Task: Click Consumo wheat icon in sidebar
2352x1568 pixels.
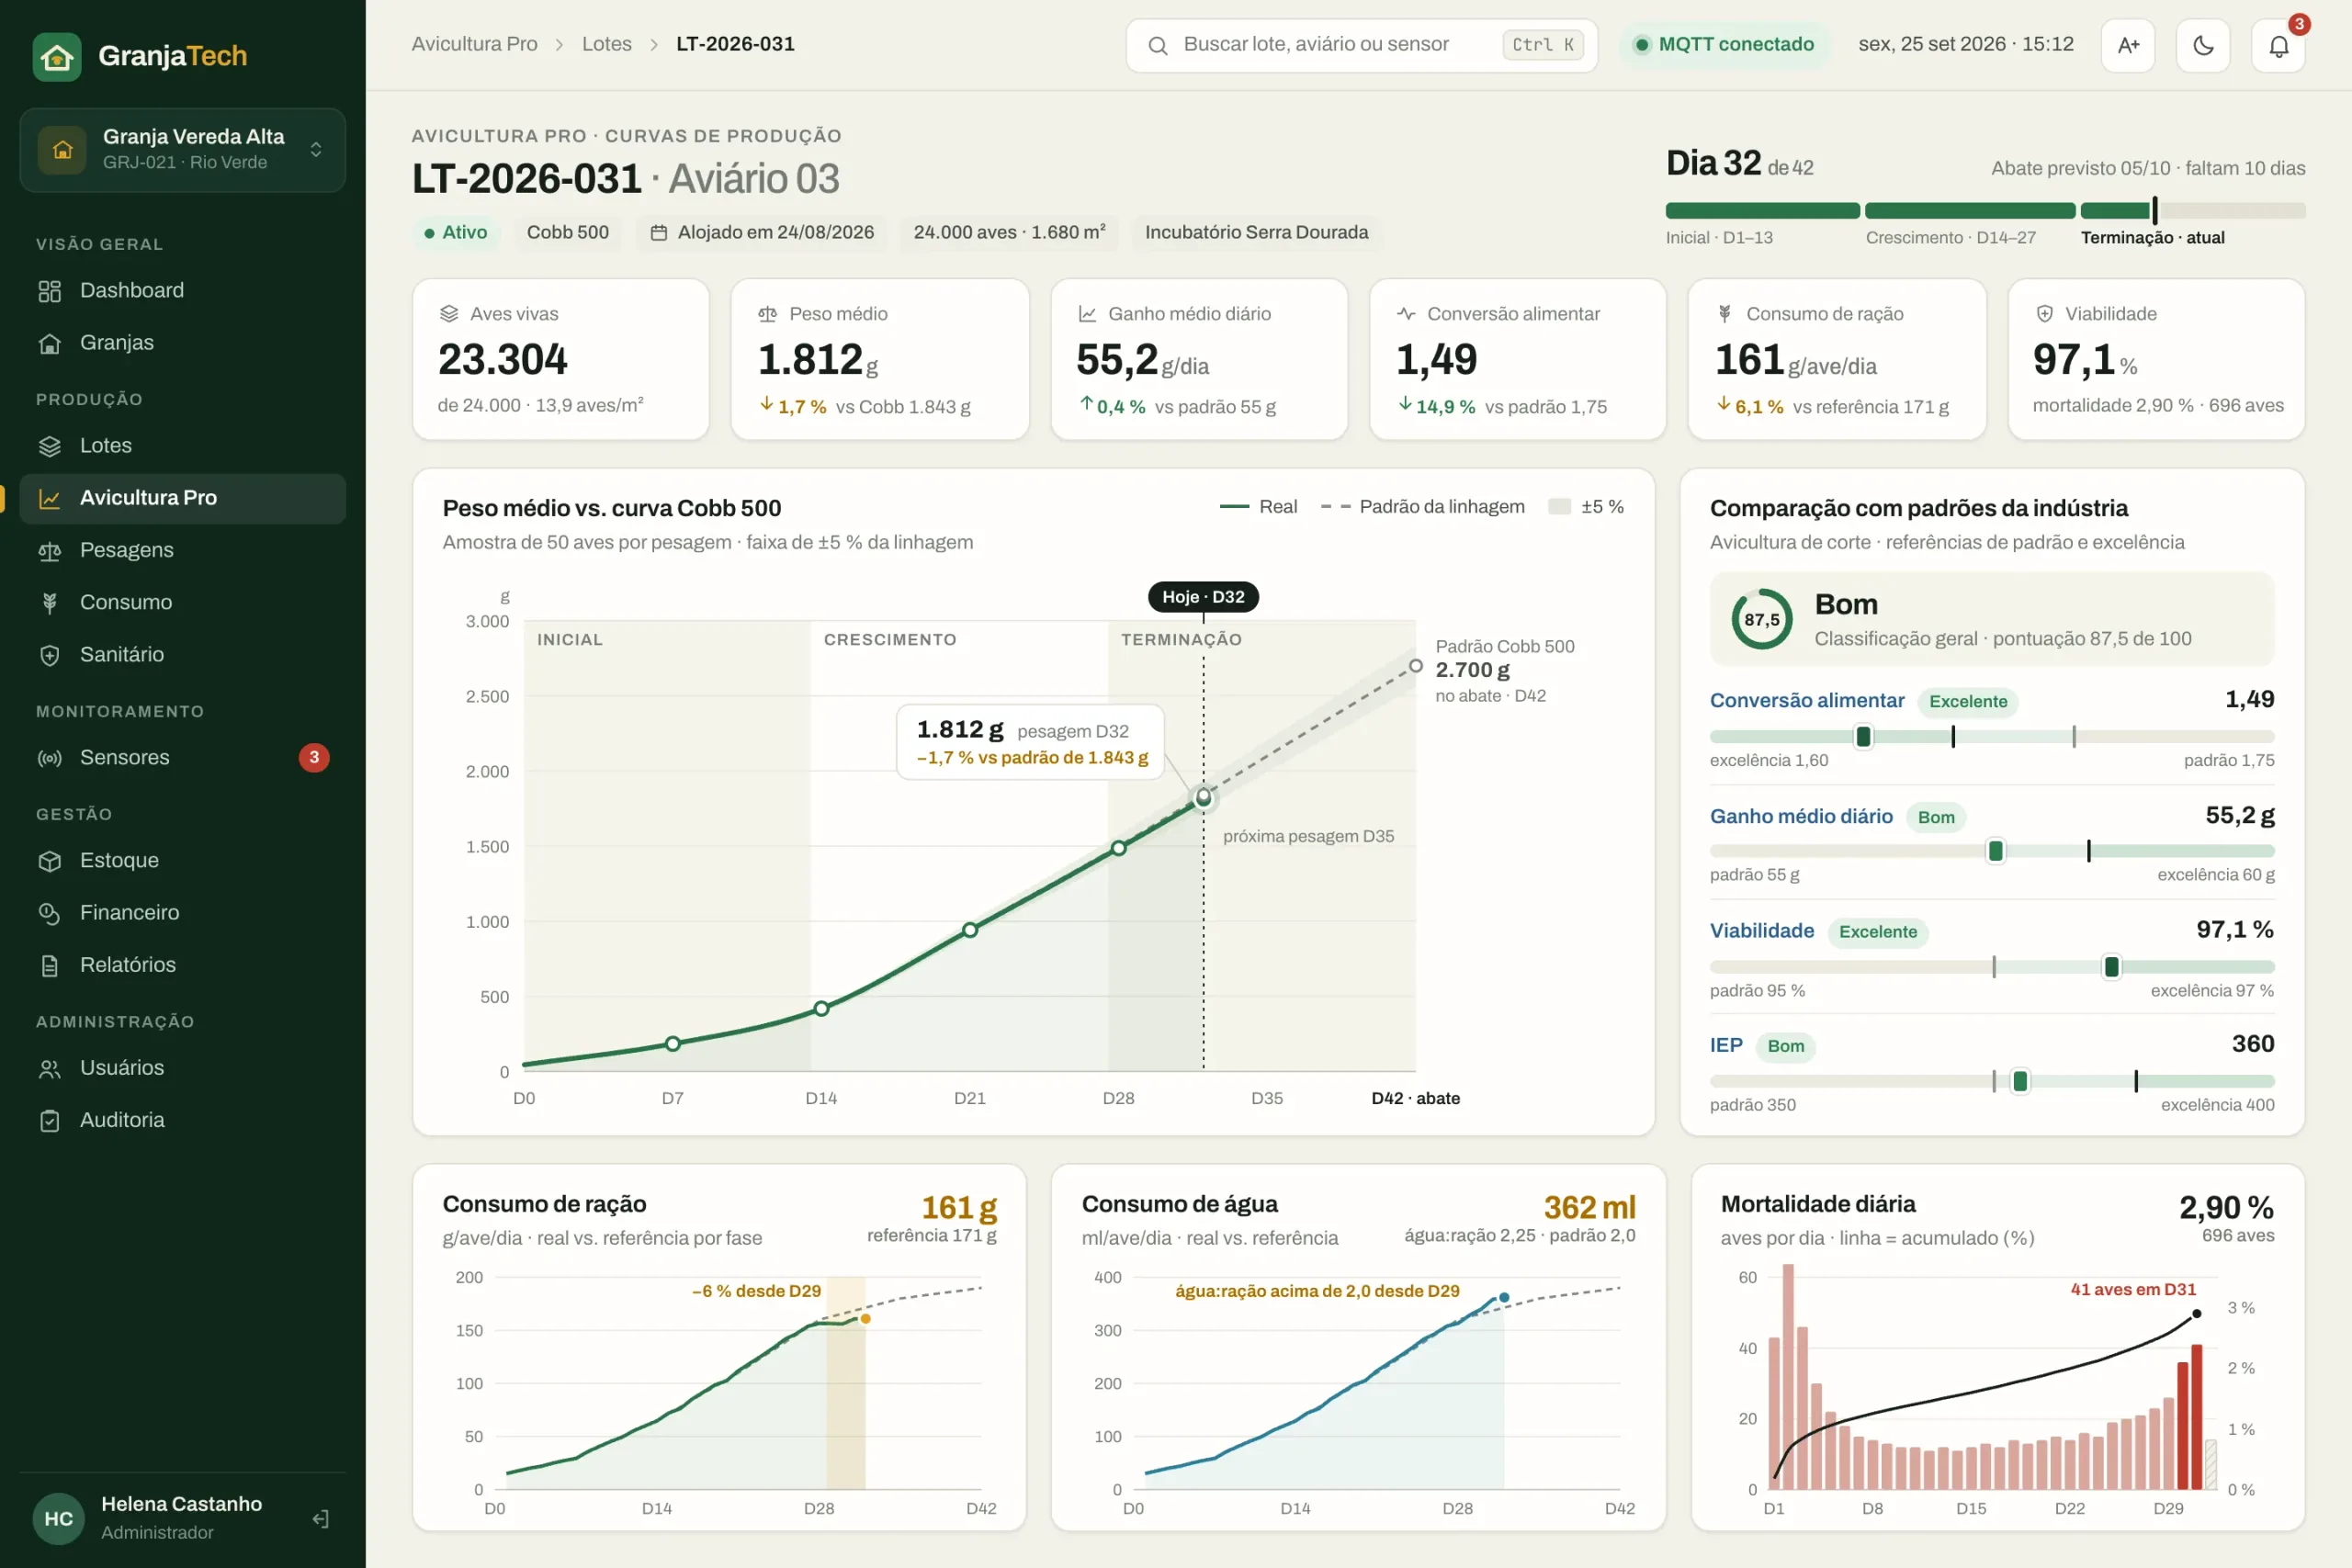Action: [49, 603]
